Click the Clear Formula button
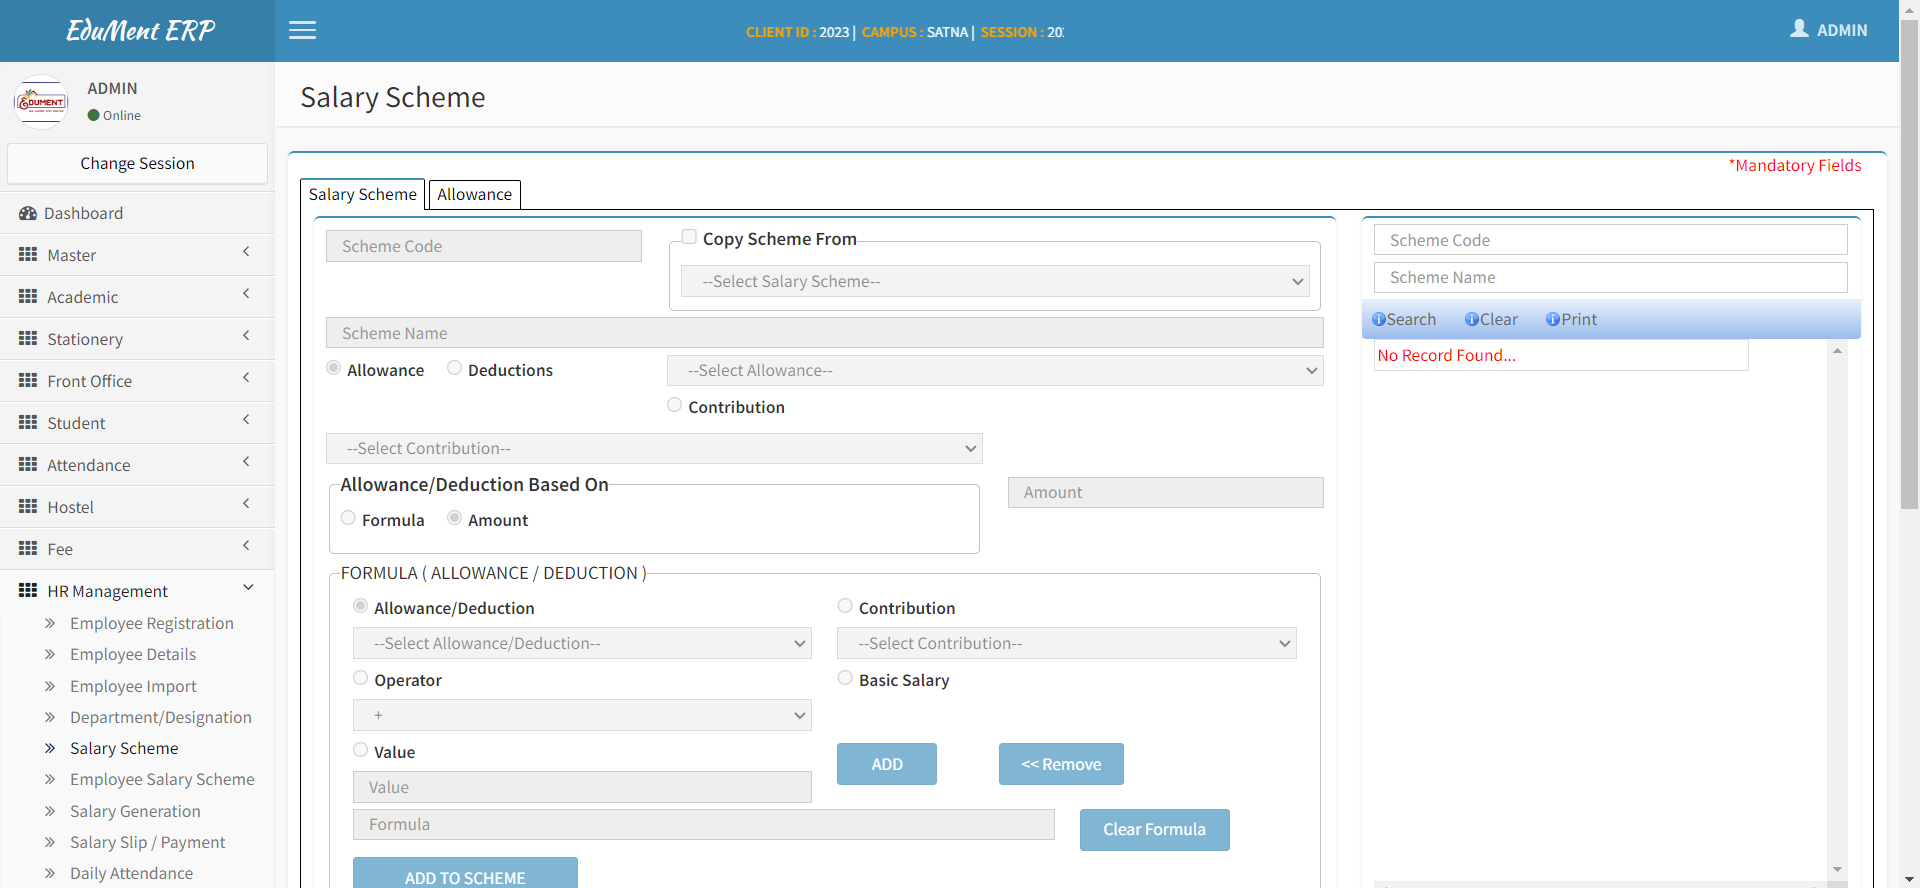The height and width of the screenshot is (888, 1920). (x=1154, y=830)
